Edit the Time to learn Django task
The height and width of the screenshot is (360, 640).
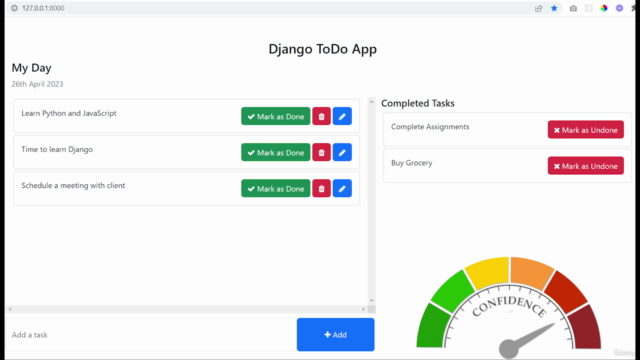click(x=342, y=152)
